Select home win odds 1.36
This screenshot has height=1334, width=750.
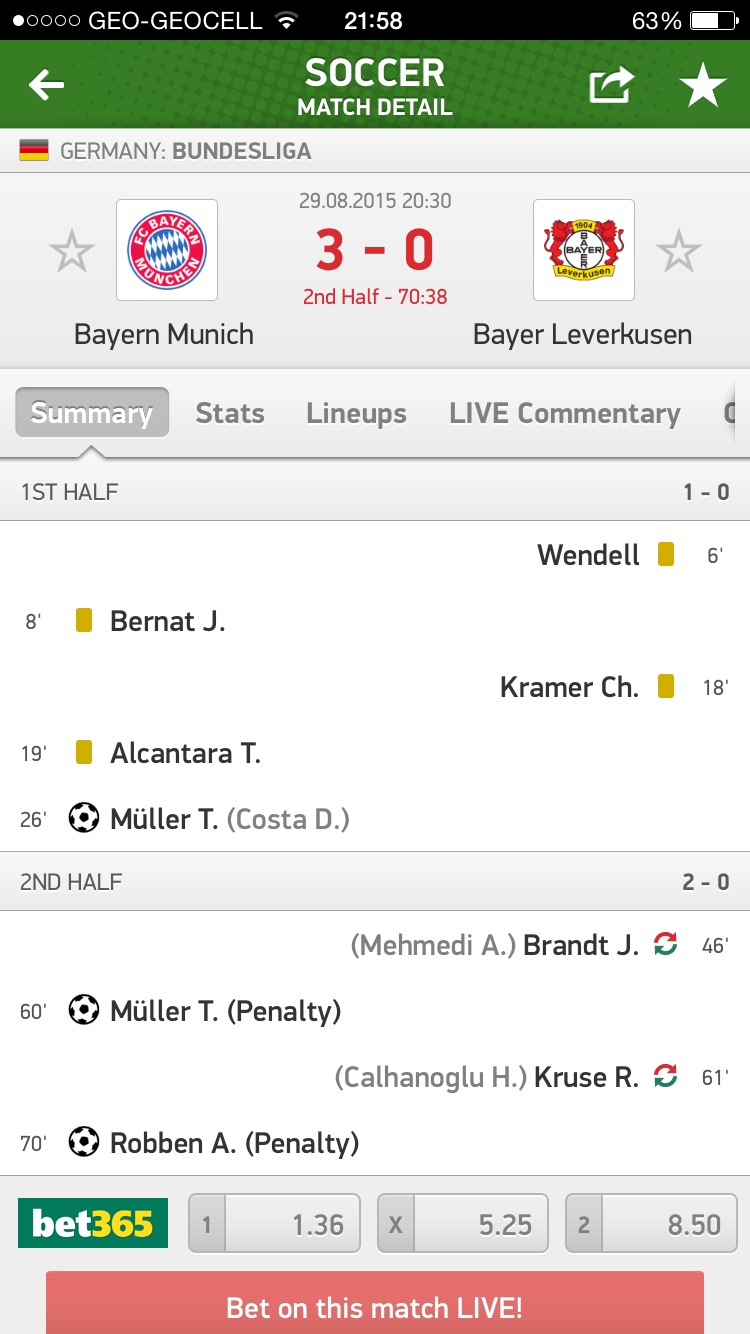[275, 1223]
